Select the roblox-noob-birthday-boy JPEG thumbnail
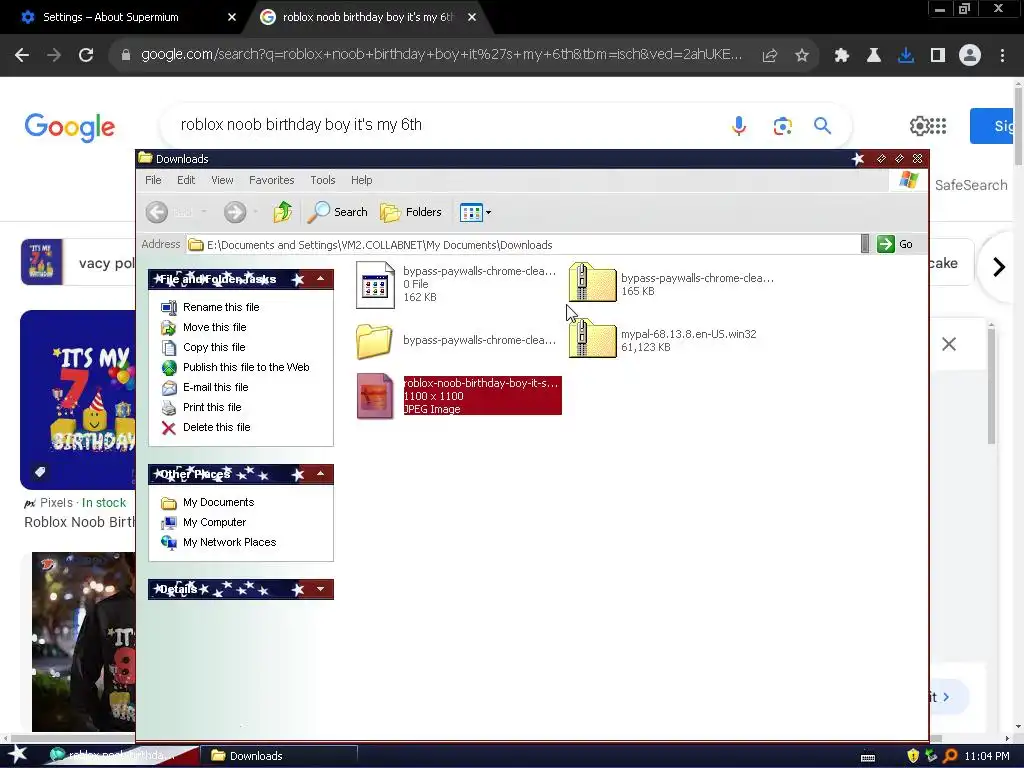Screen dimensions: 1024x768 [x=375, y=396]
